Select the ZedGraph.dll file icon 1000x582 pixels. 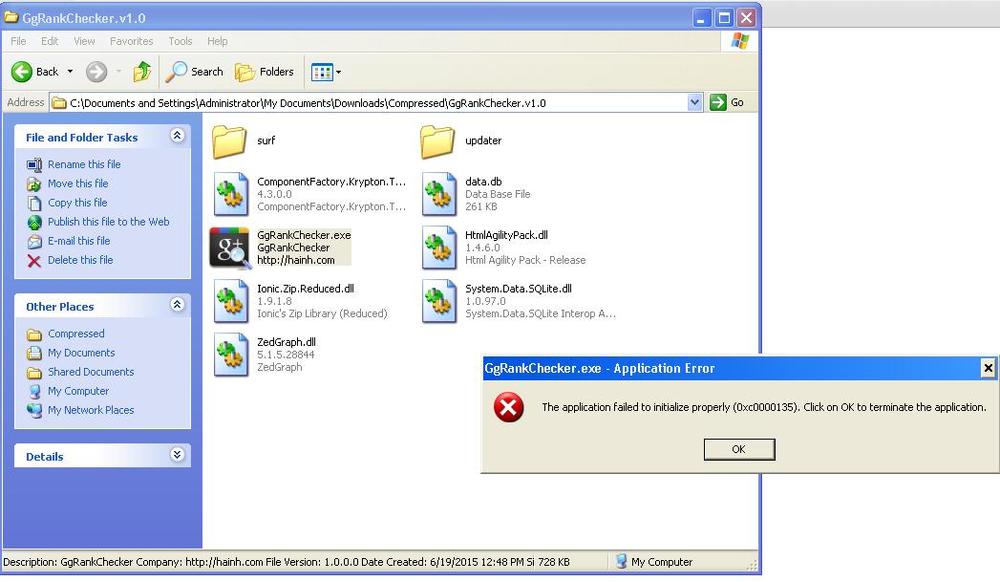[230, 354]
